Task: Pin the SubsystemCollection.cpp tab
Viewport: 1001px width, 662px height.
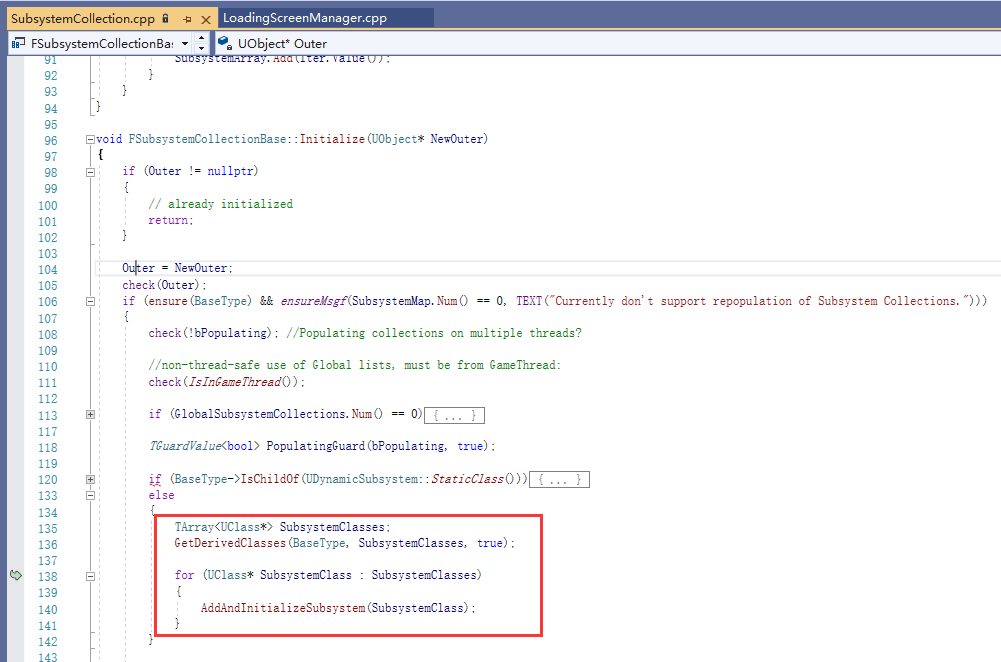Action: pos(187,19)
